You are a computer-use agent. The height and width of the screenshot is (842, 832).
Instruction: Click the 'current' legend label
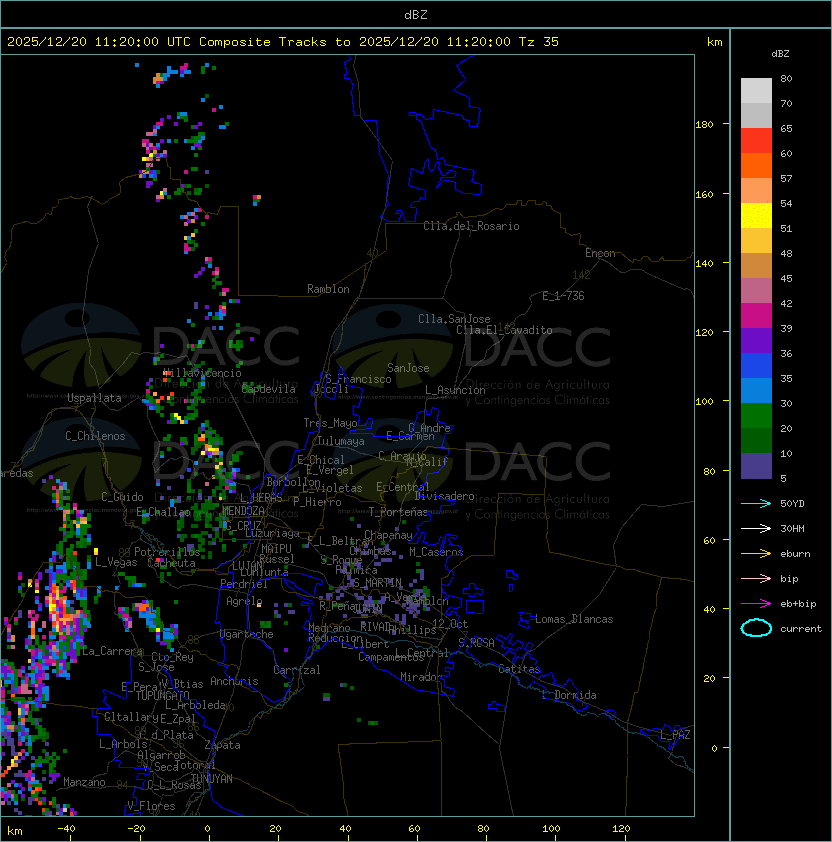coord(801,628)
